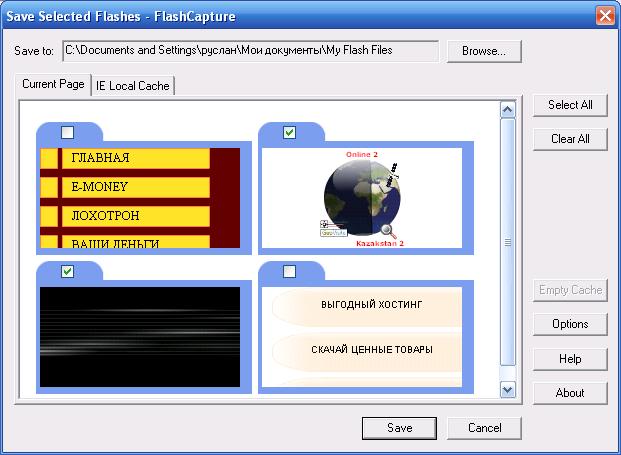Uncheck the globe flash checkbox
Screen dimensions: 621x455
tap(290, 132)
